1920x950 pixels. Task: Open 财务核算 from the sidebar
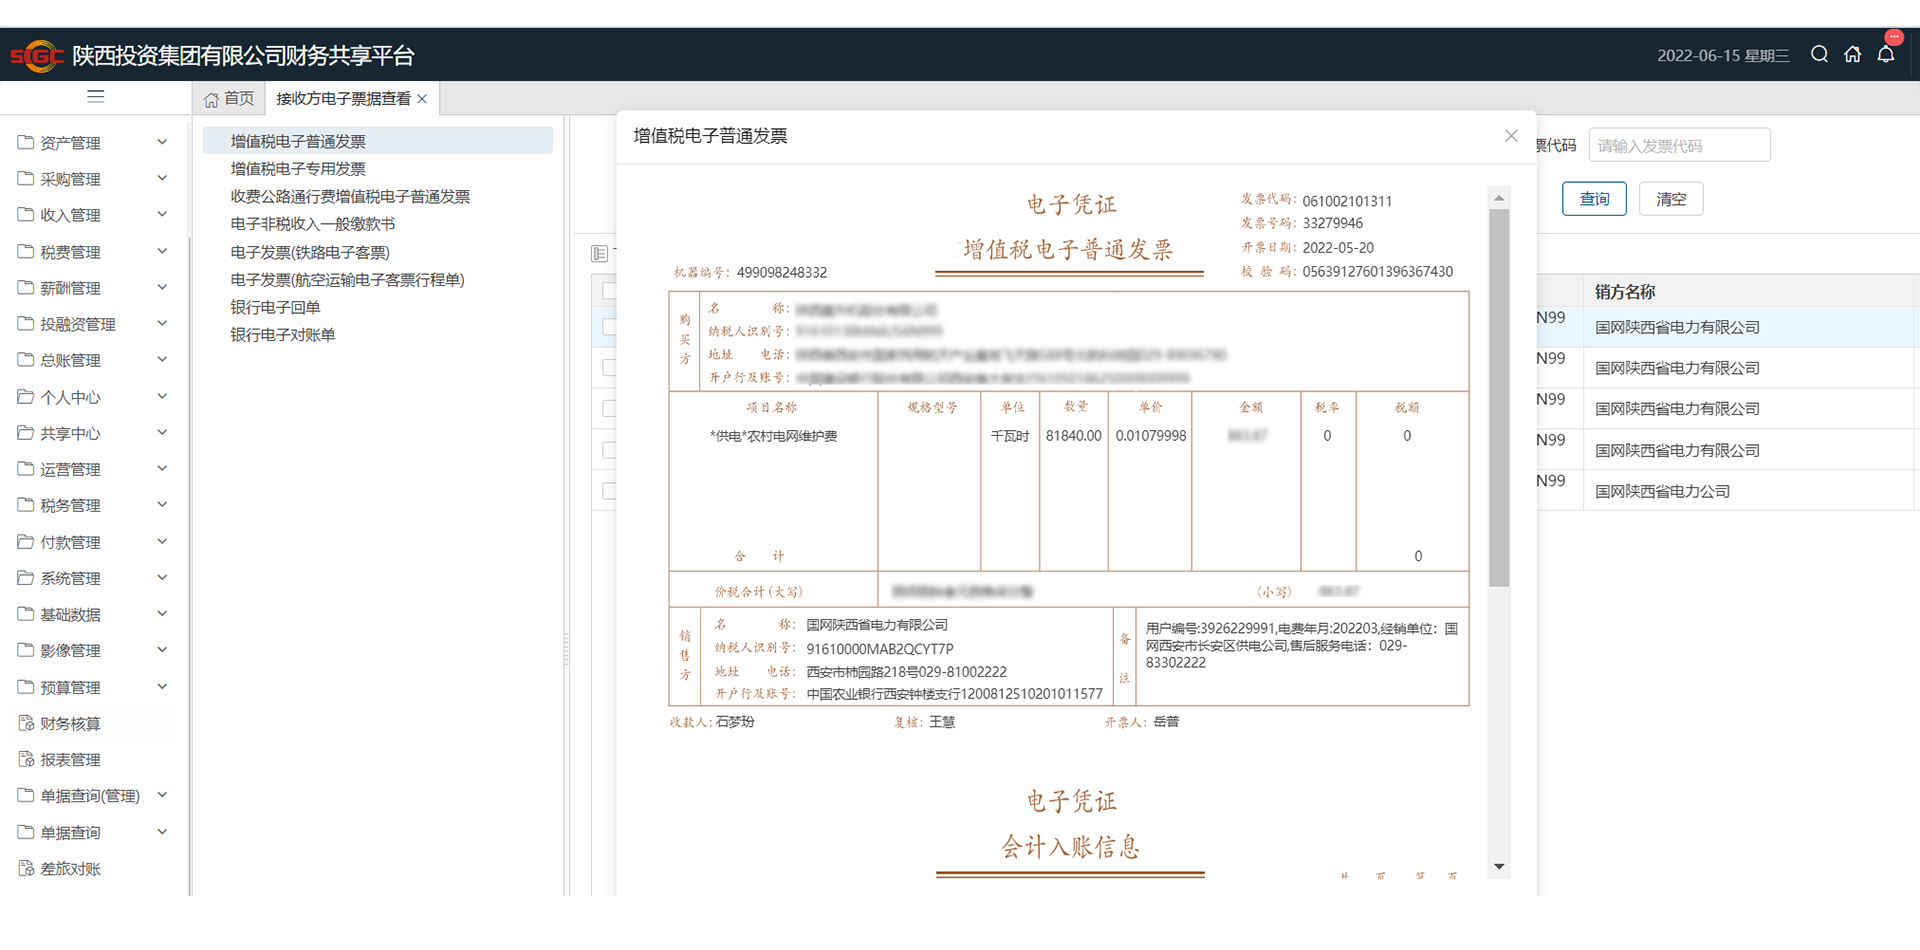click(70, 724)
